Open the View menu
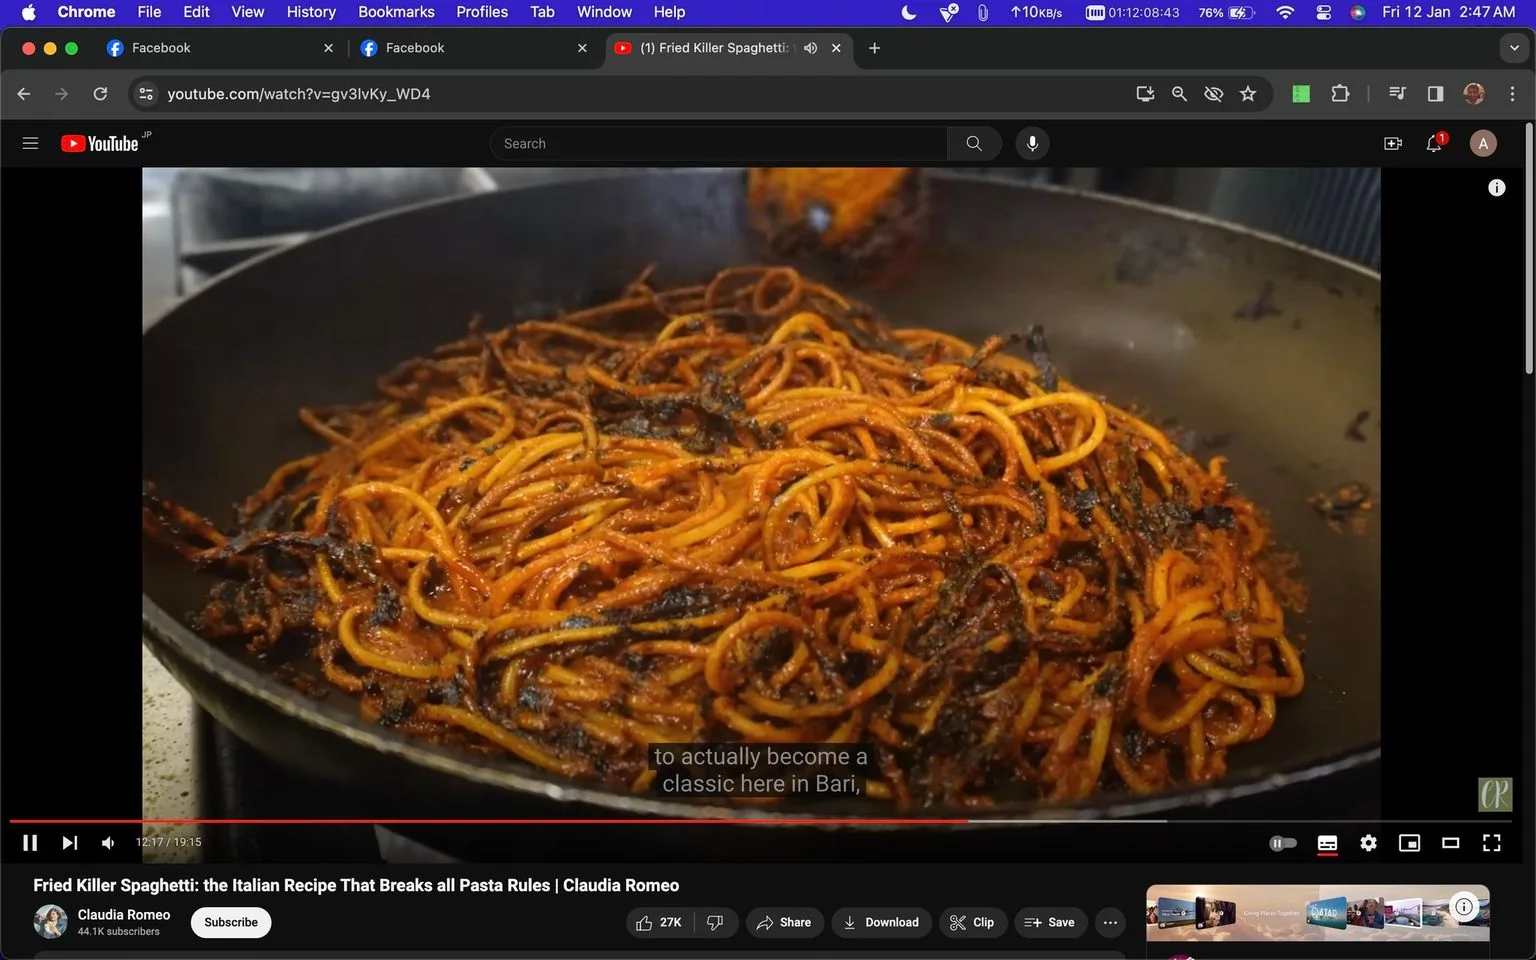Viewport: 1536px width, 960px height. [247, 12]
